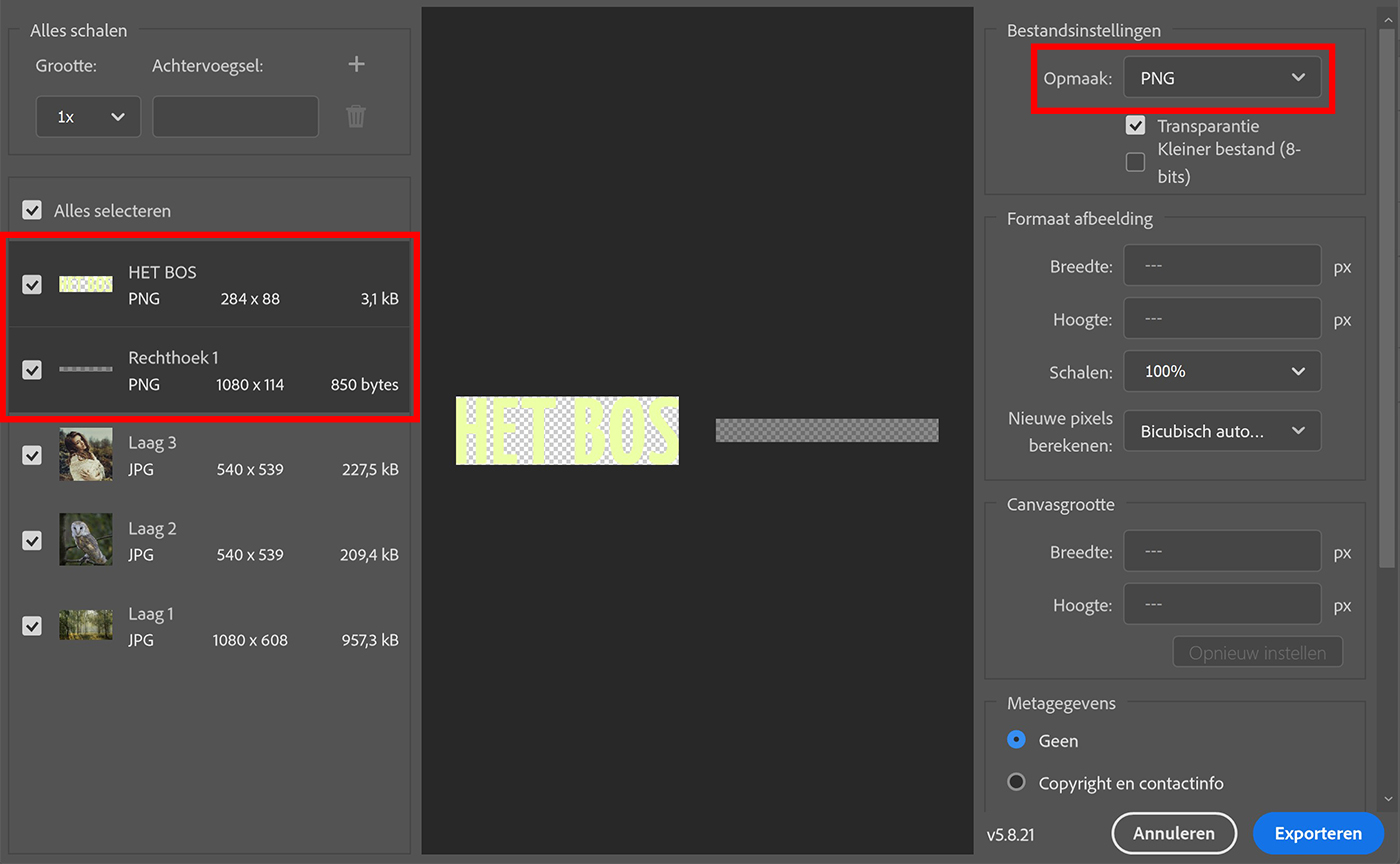Viewport: 1400px width, 864px height.
Task: Click the Exporteren button
Action: (x=1318, y=833)
